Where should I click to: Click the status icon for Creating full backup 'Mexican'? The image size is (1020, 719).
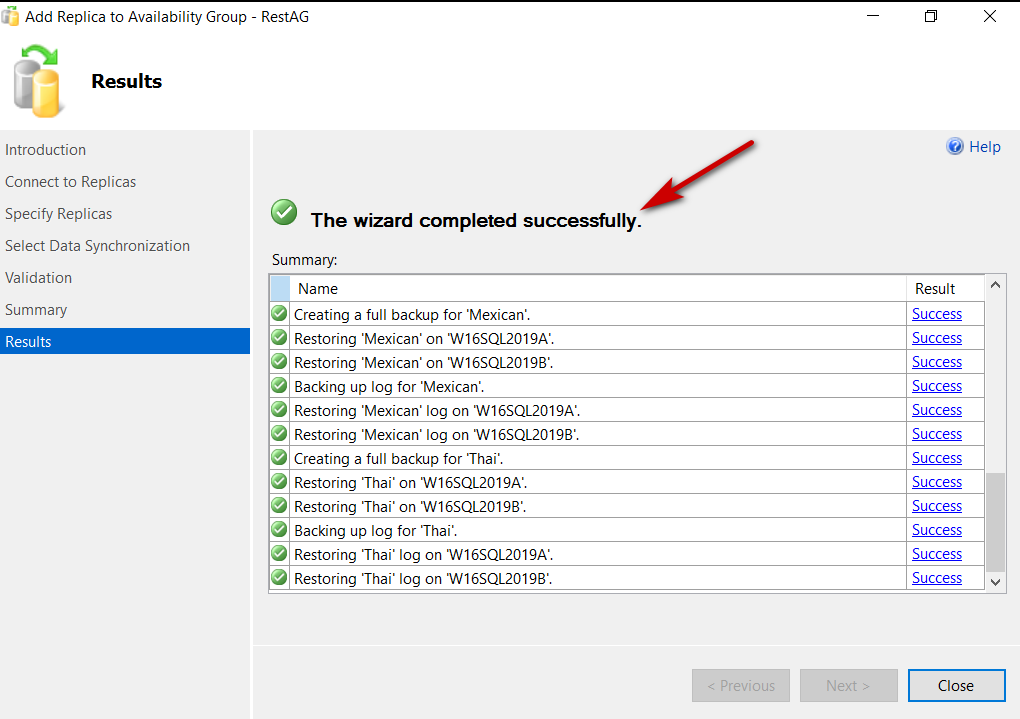pyautogui.click(x=279, y=314)
